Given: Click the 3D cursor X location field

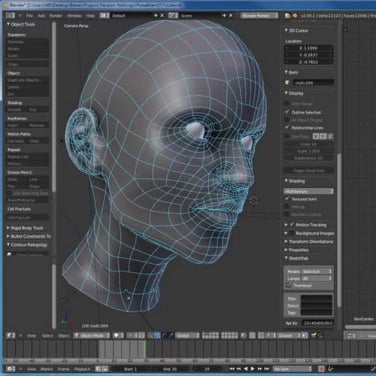Looking at the screenshot, I should coord(309,48).
